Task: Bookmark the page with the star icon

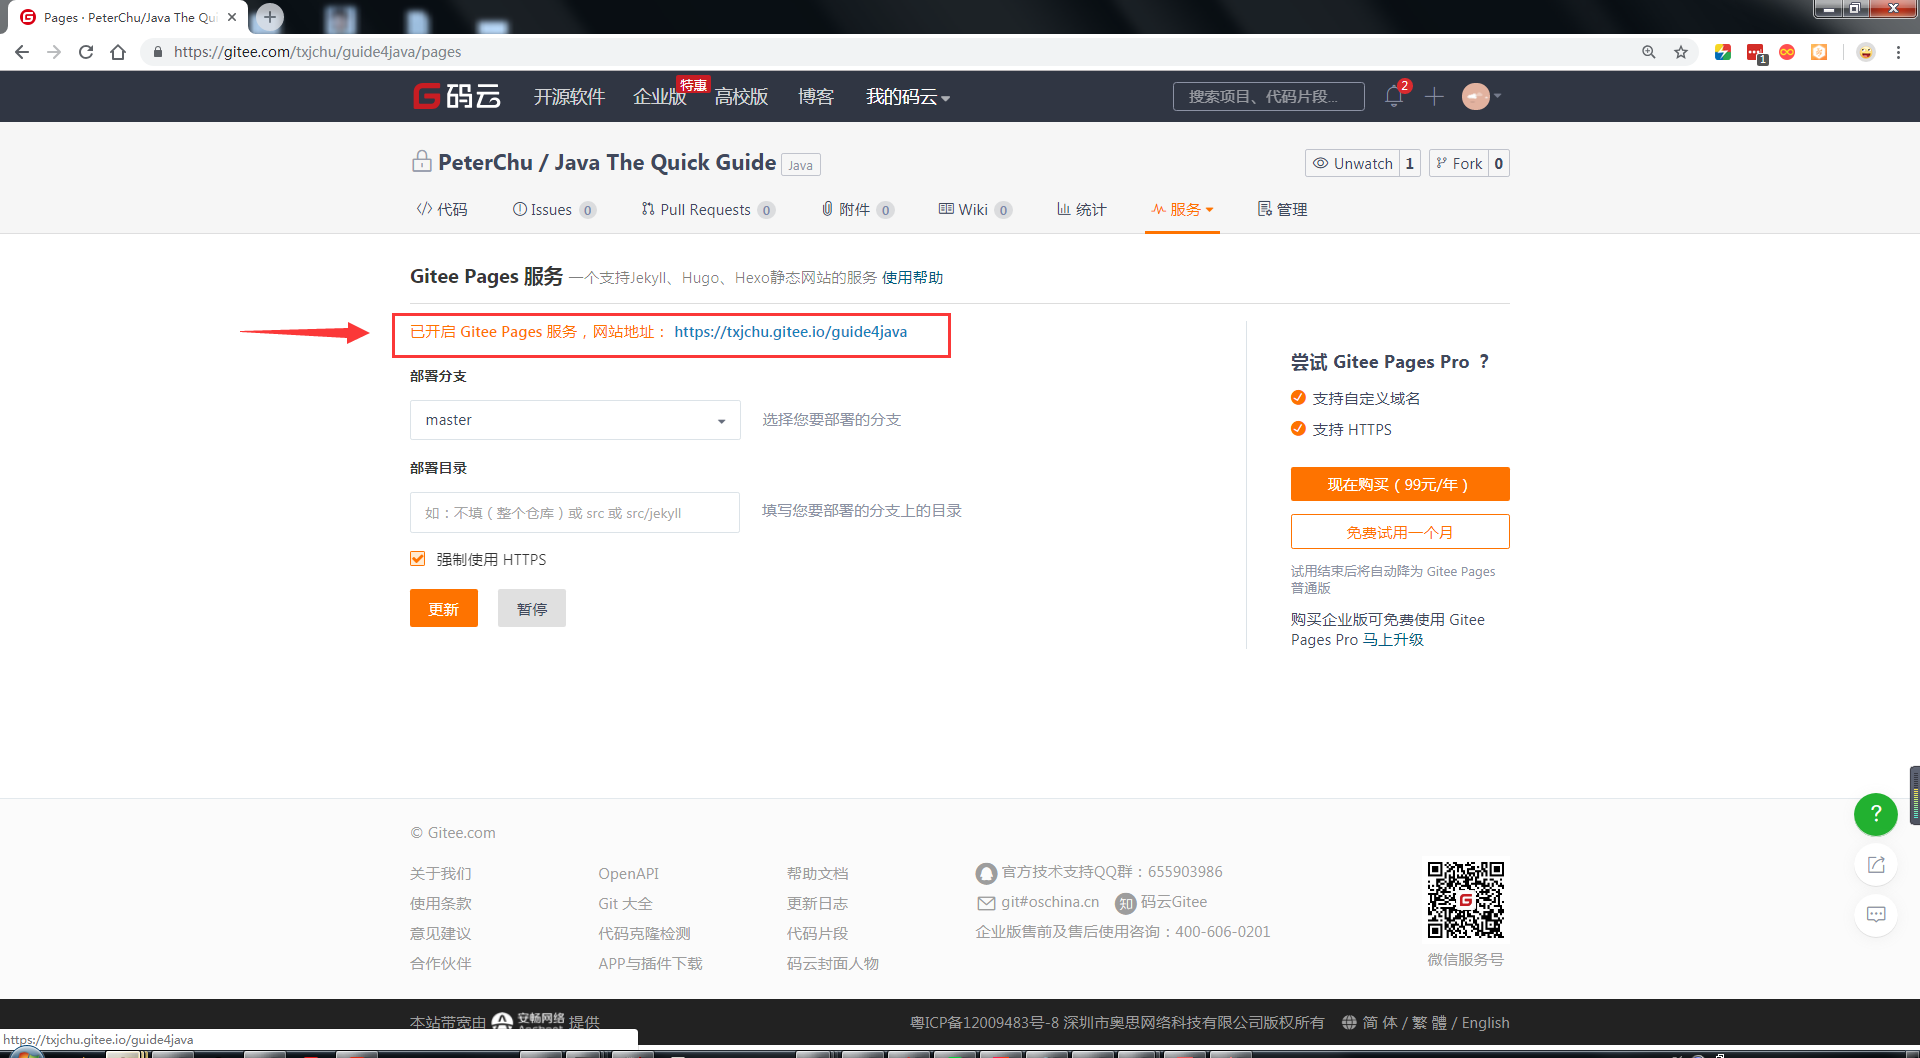Action: point(1681,51)
